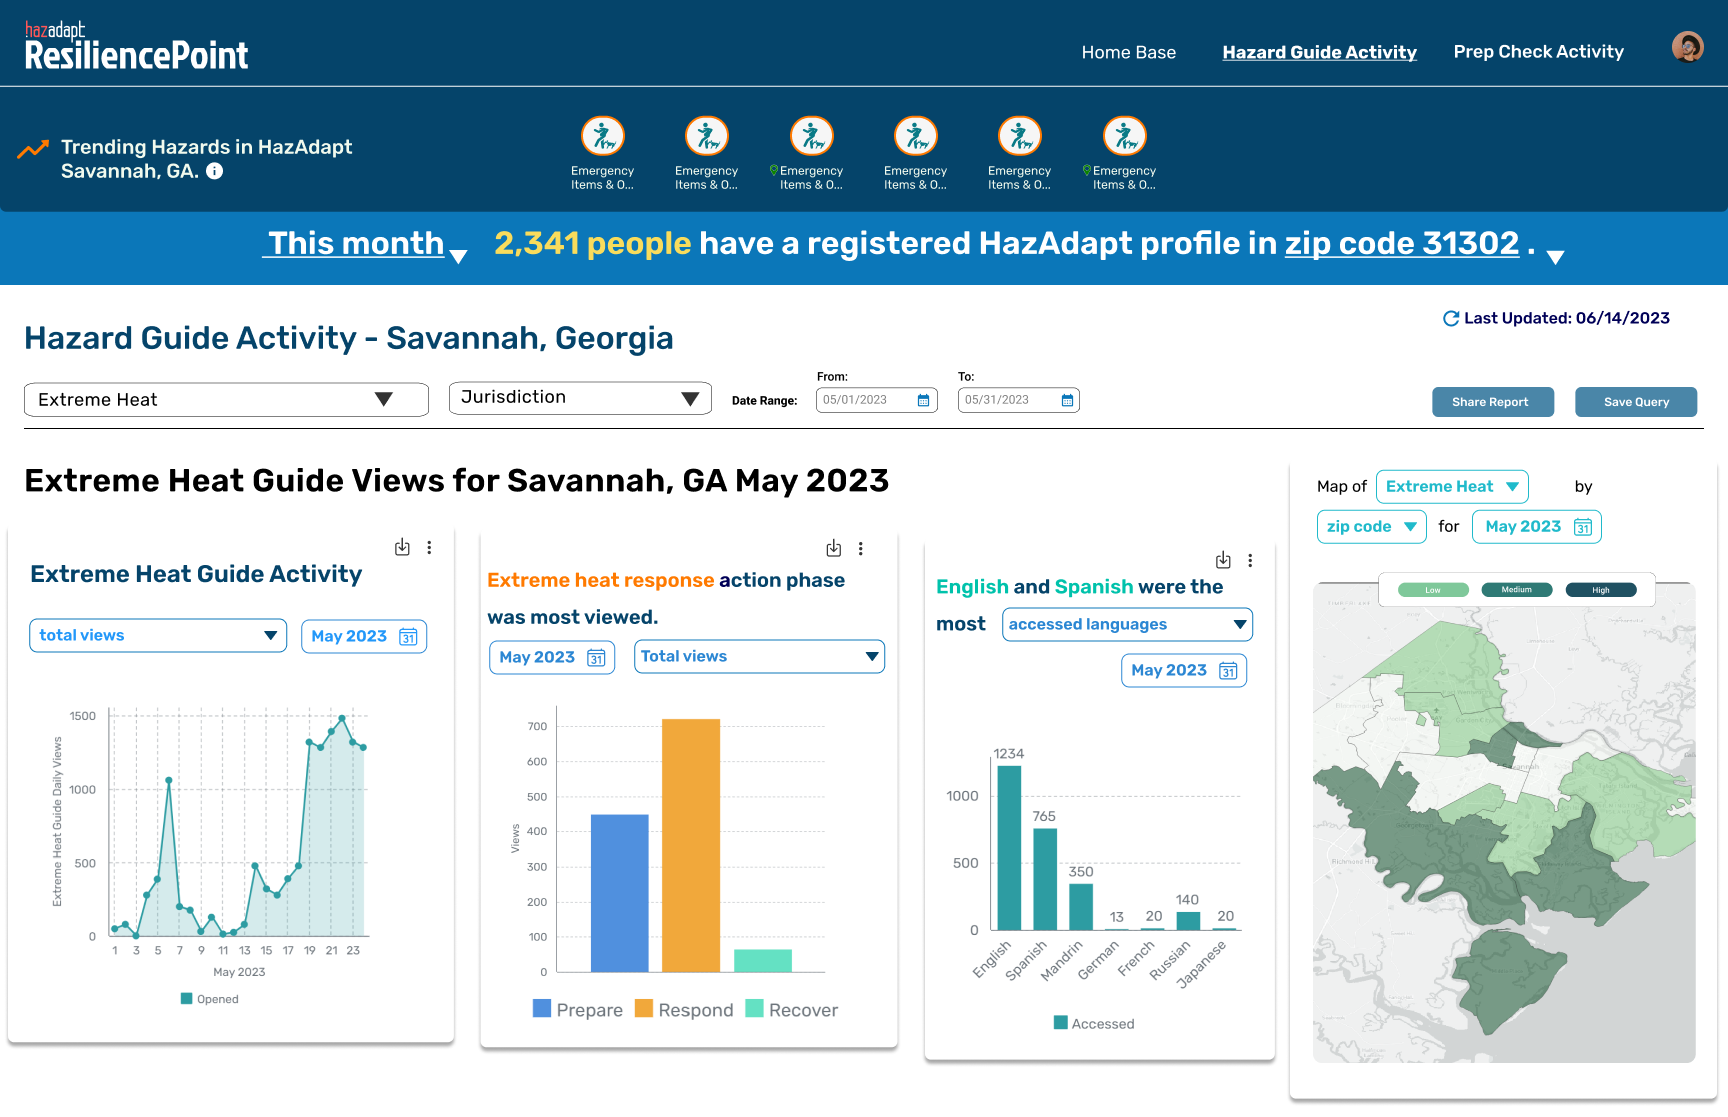Open the map zip code dropdown
This screenshot has height=1117, width=1728.
pyautogui.click(x=1371, y=526)
